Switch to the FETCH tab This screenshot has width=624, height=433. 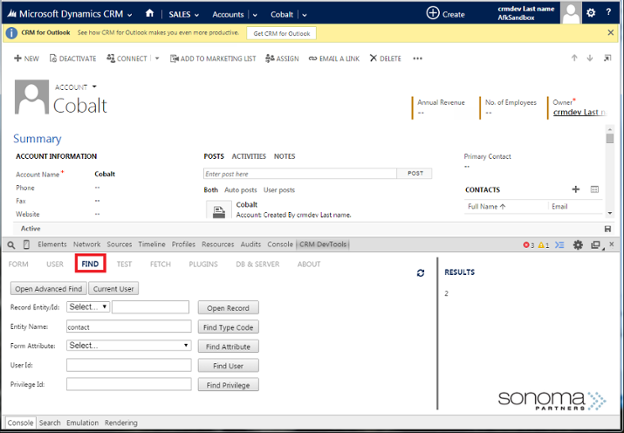pos(160,264)
